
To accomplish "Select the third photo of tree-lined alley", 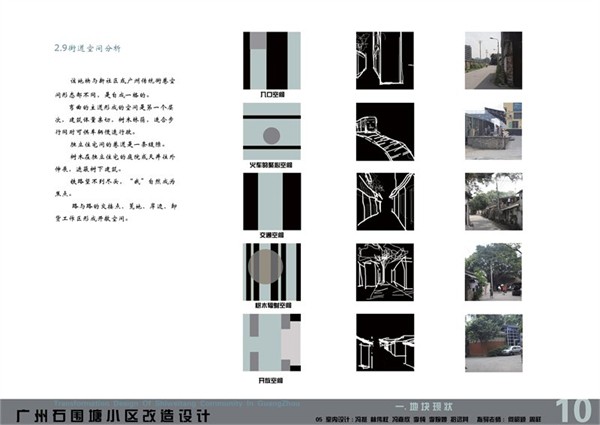I will (493, 202).
